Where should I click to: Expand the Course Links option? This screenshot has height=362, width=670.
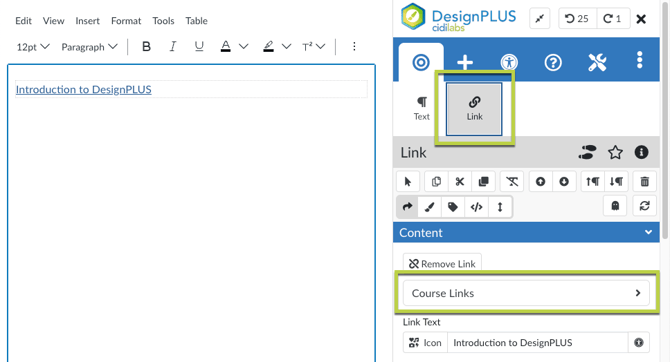pos(526,293)
